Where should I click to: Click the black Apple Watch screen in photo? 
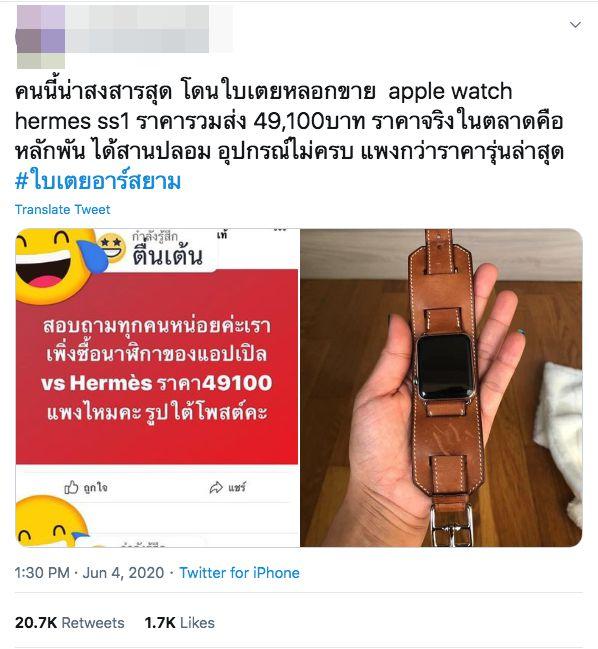[x=445, y=366]
